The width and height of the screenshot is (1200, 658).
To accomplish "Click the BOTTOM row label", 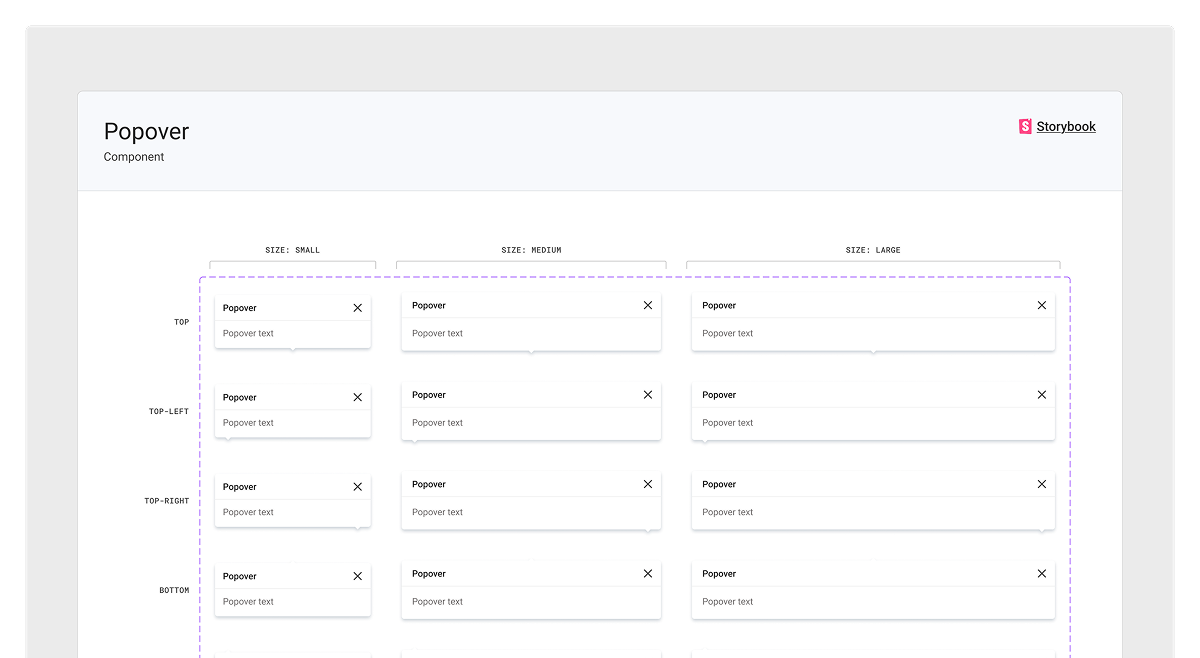I will point(174,591).
